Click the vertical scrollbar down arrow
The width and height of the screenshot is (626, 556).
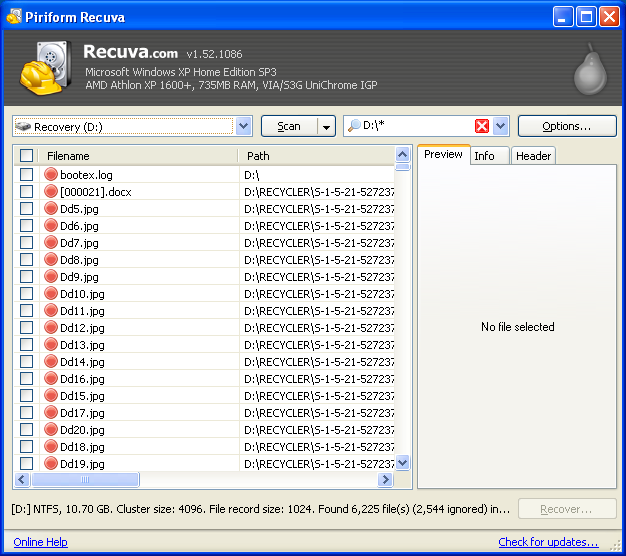[403, 463]
